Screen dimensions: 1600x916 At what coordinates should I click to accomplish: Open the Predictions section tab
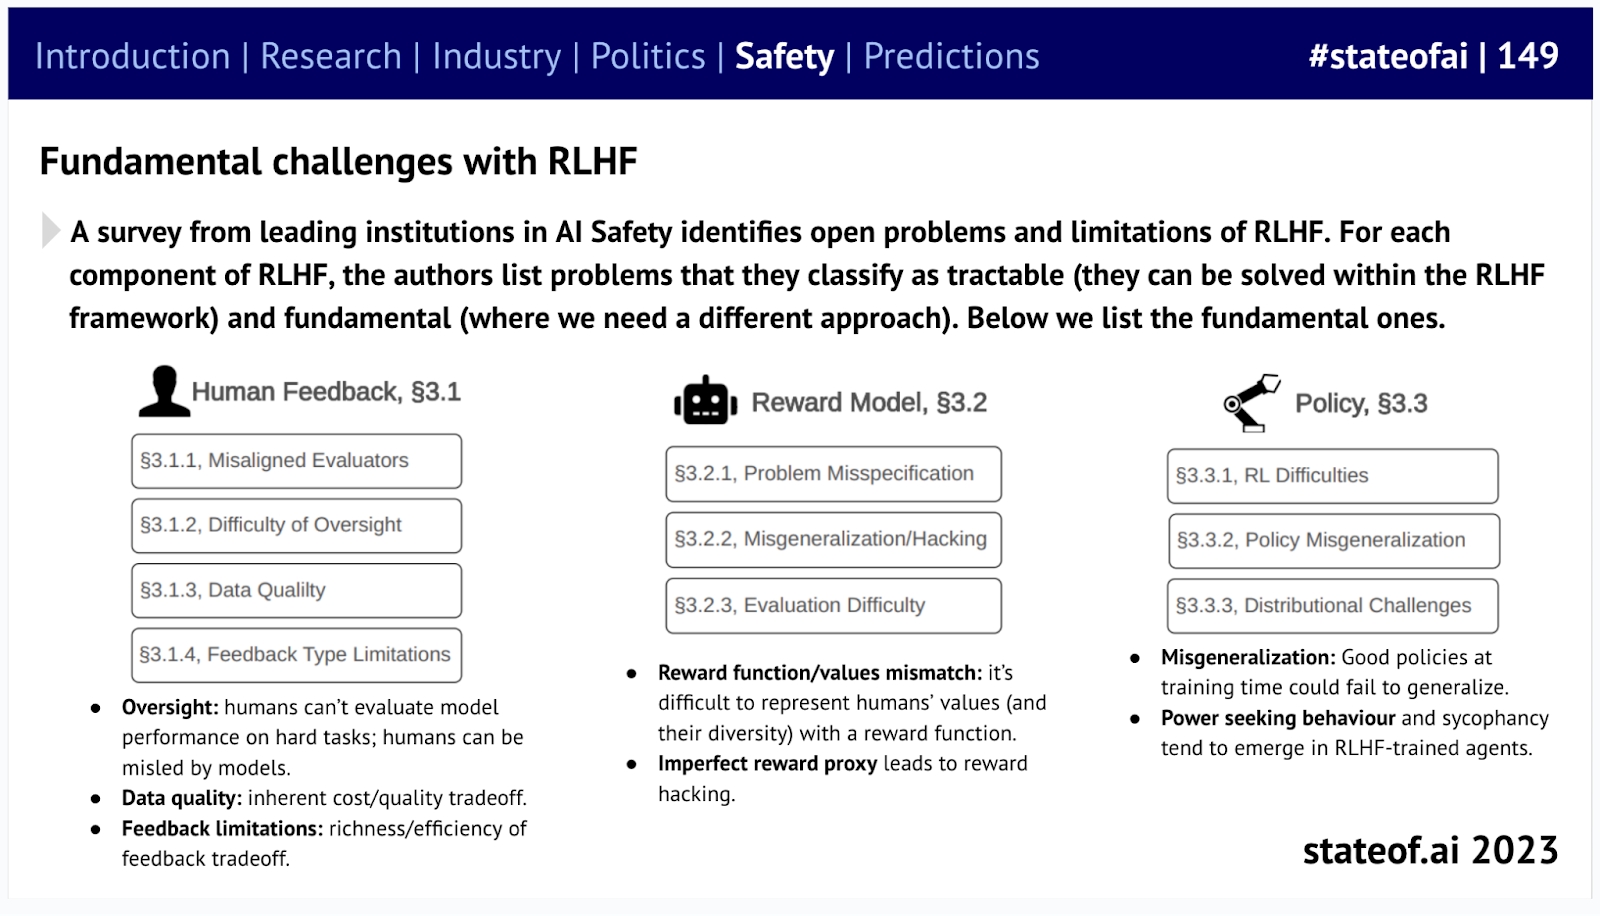(951, 56)
